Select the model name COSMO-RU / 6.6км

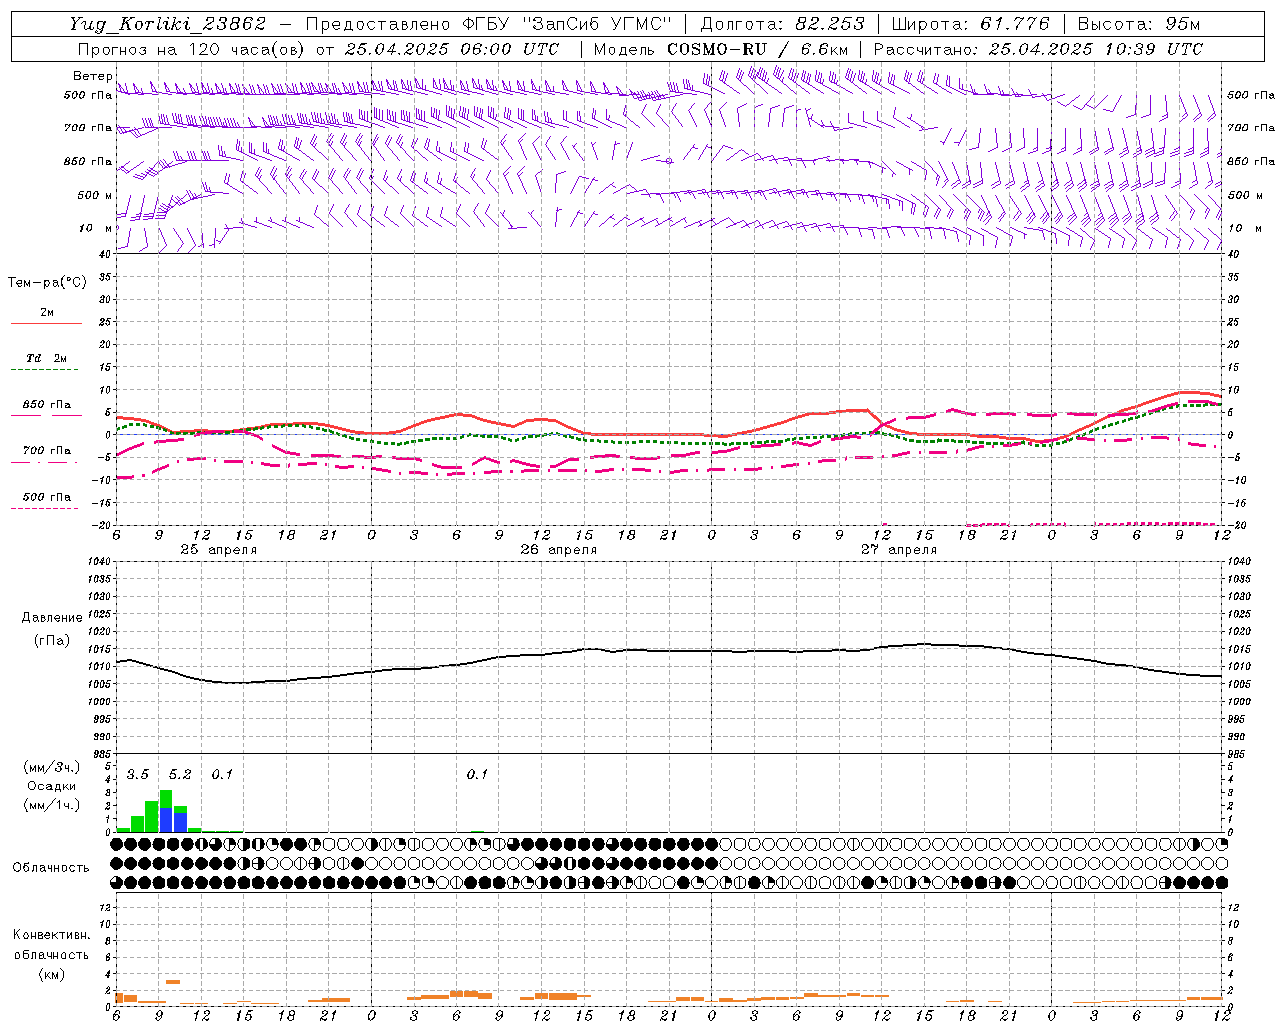click(758, 49)
